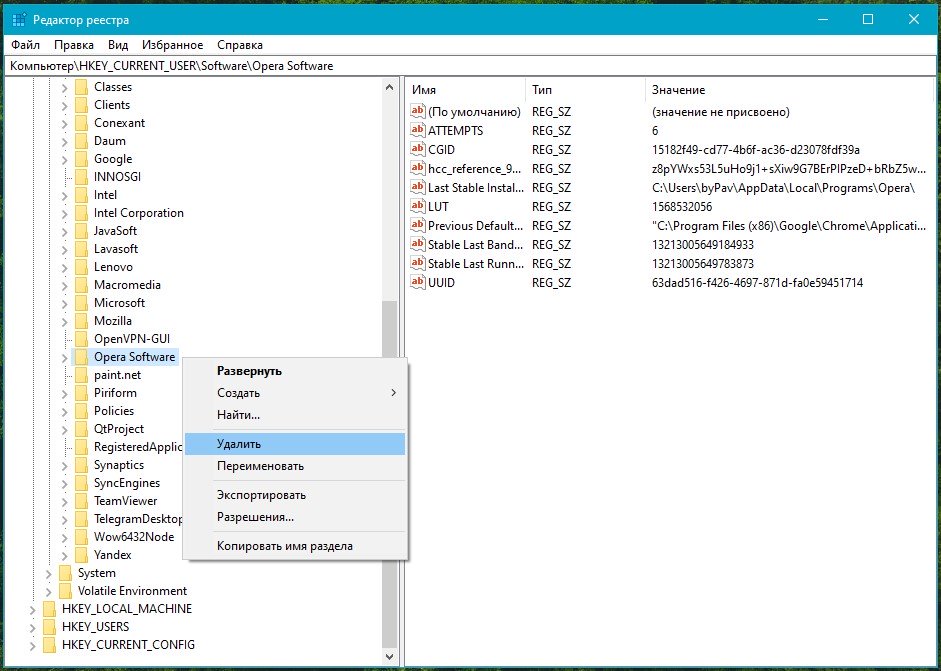Click the Значение column header
941x671 pixels.
[x=792, y=90]
